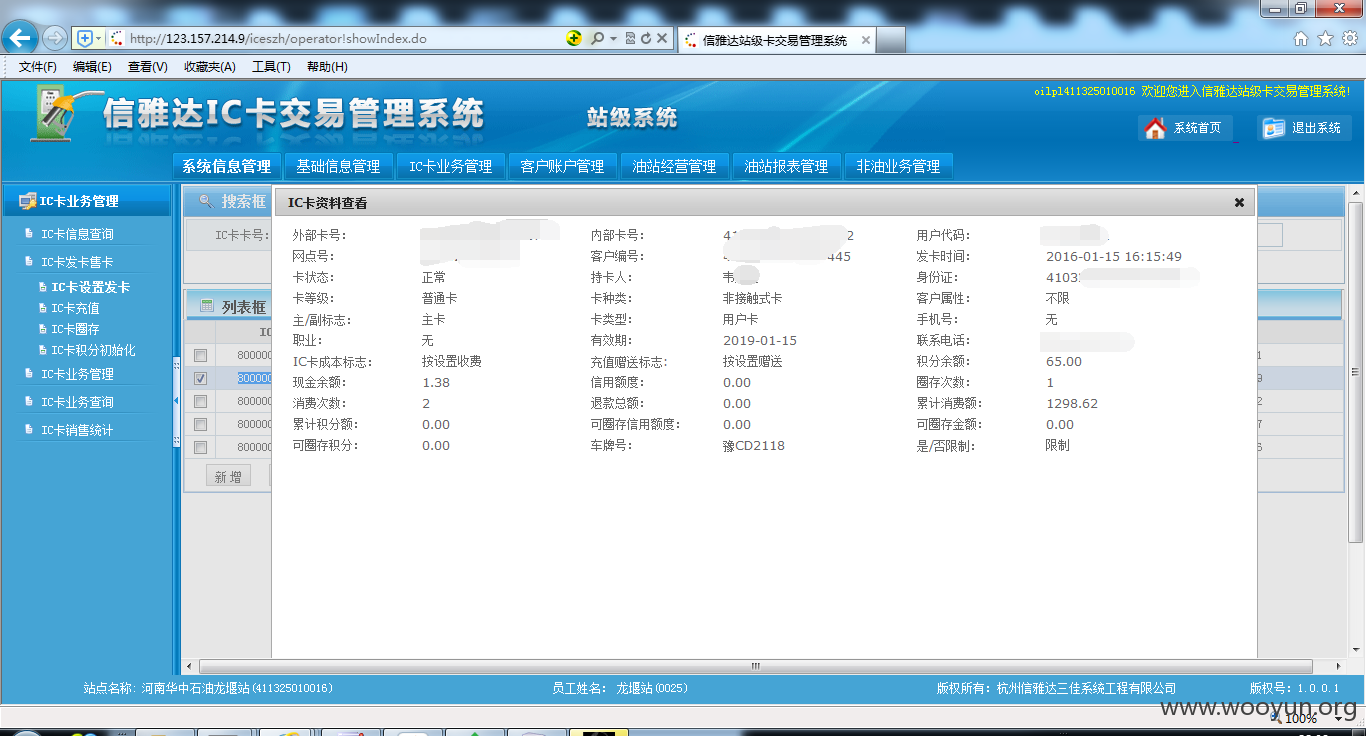Click the green plus icon in address bar
The width and height of the screenshot is (1366, 736).
click(573, 38)
